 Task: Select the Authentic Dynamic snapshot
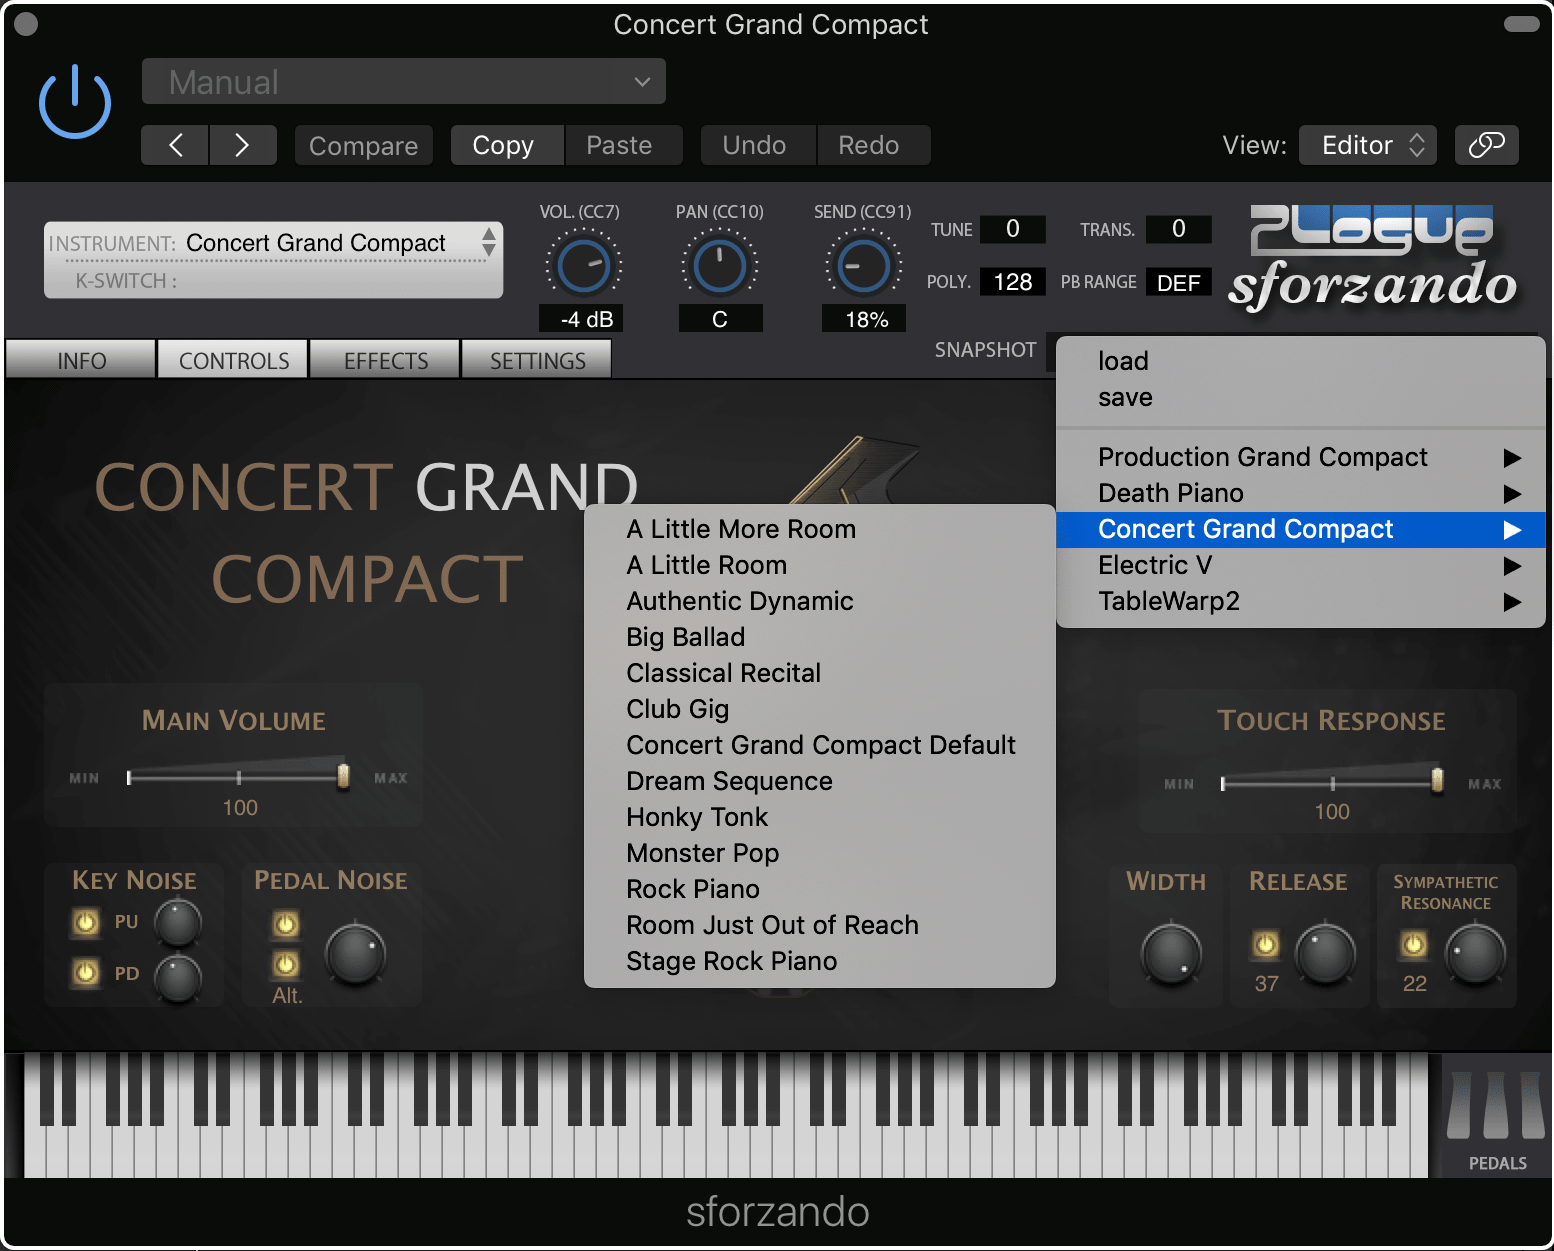pos(820,601)
